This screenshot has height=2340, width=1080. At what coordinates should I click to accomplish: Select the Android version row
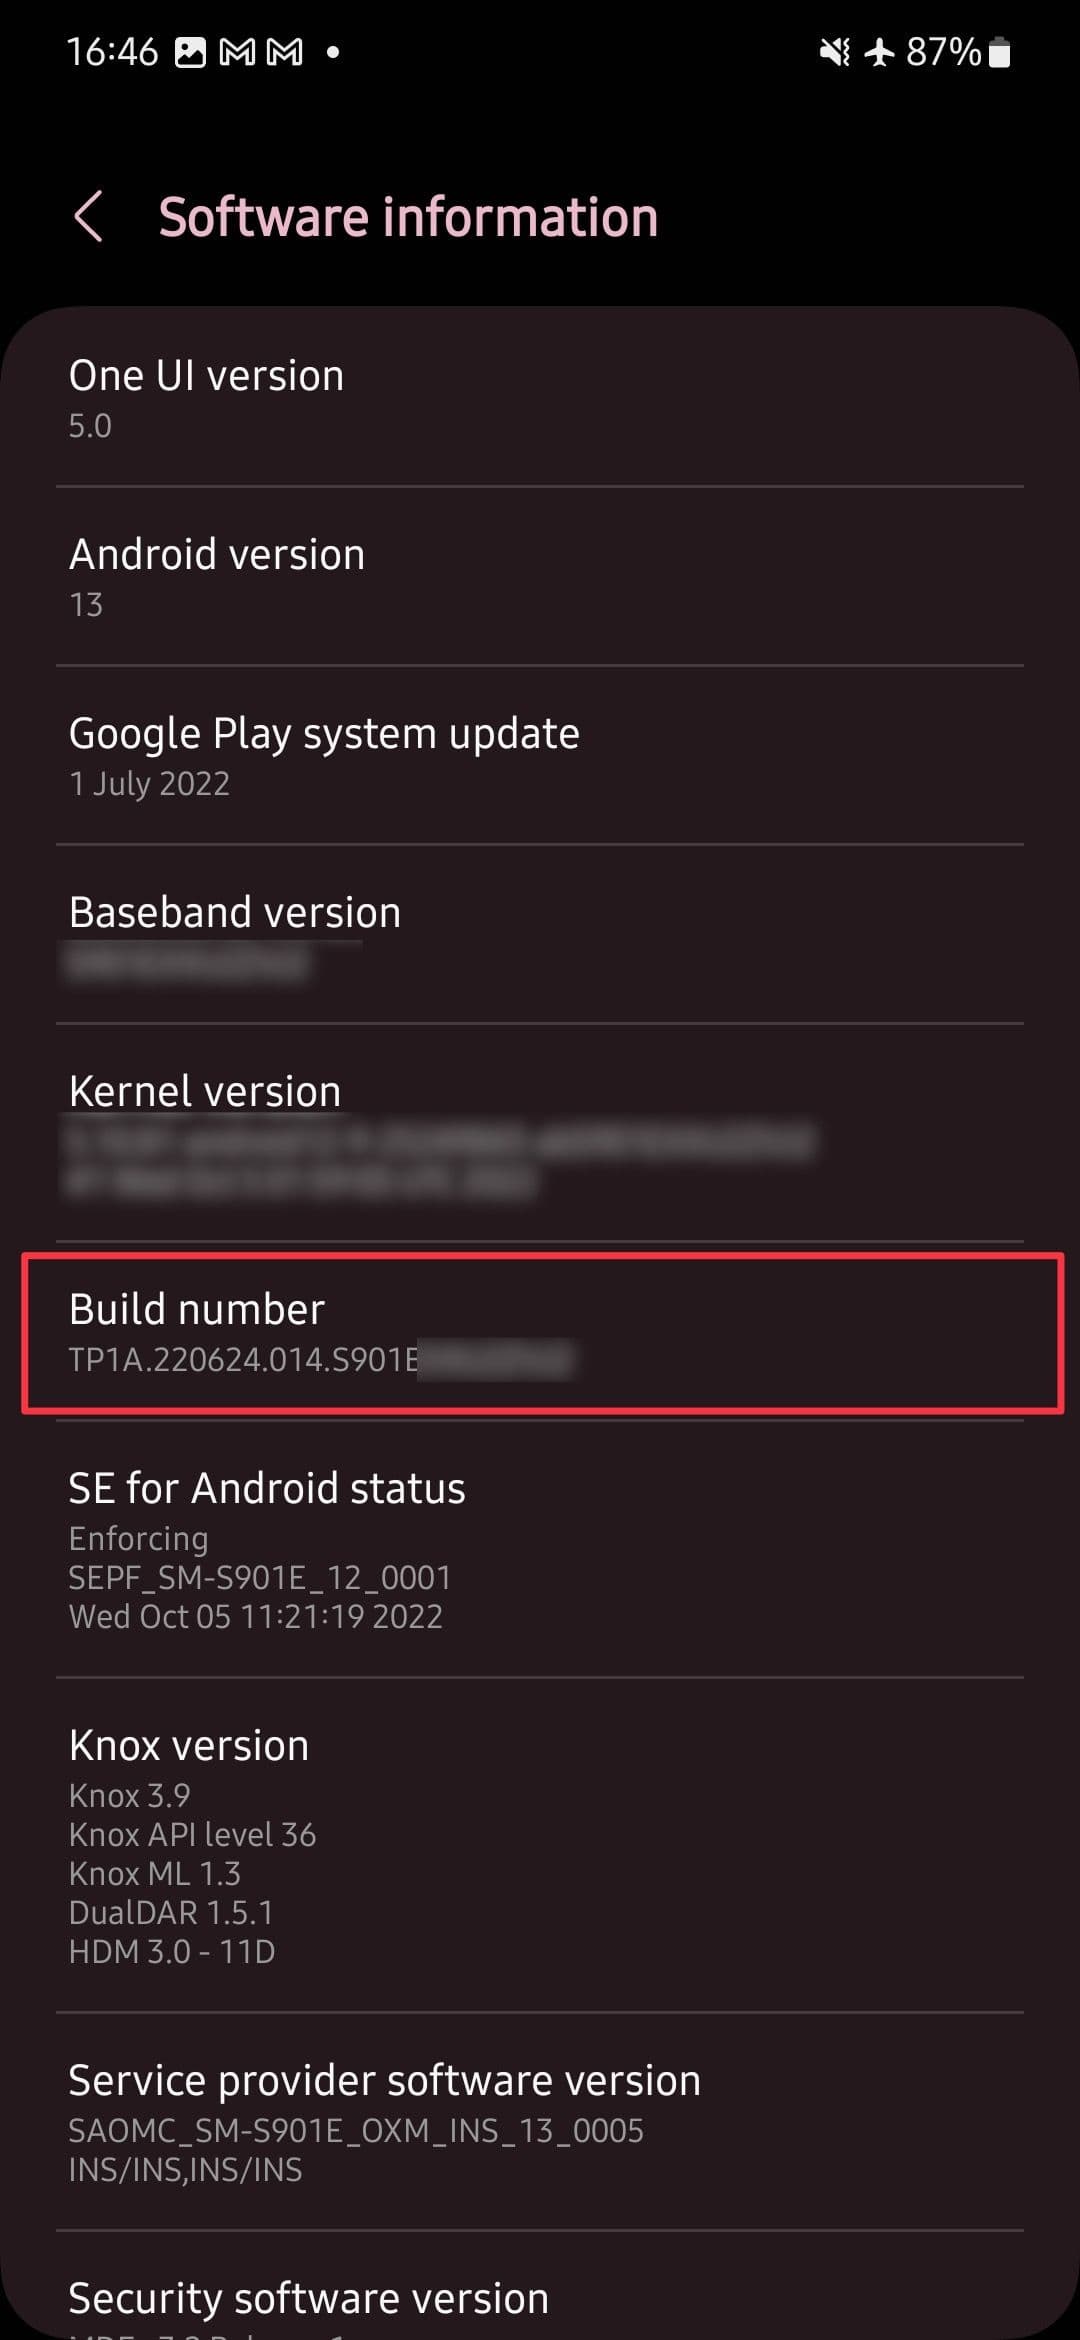click(x=540, y=577)
